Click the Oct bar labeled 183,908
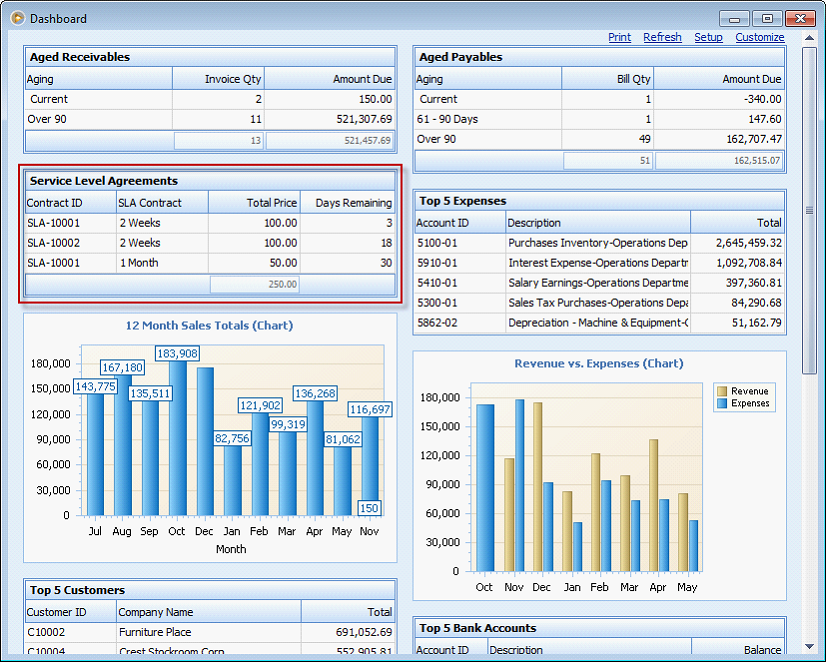This screenshot has height=663, width=827. click(x=178, y=439)
